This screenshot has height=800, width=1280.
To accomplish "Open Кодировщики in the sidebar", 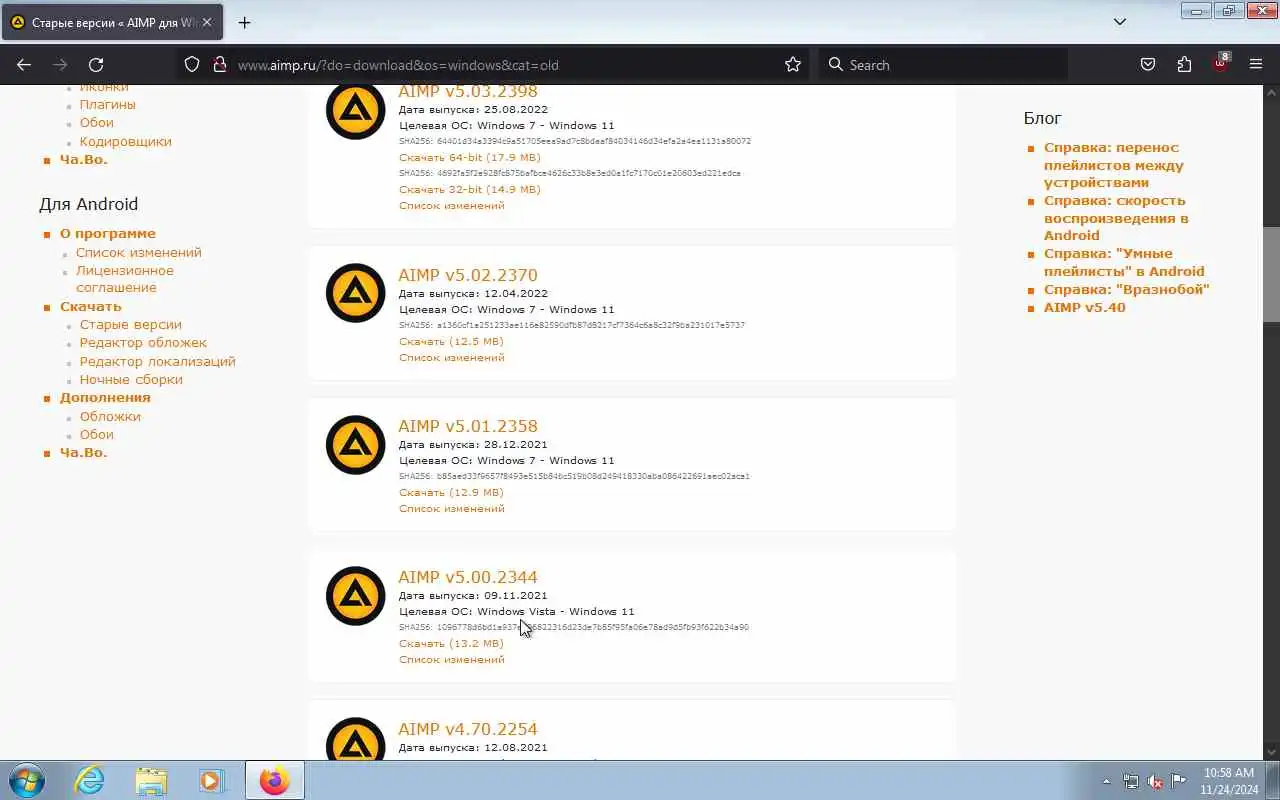I will (126, 141).
